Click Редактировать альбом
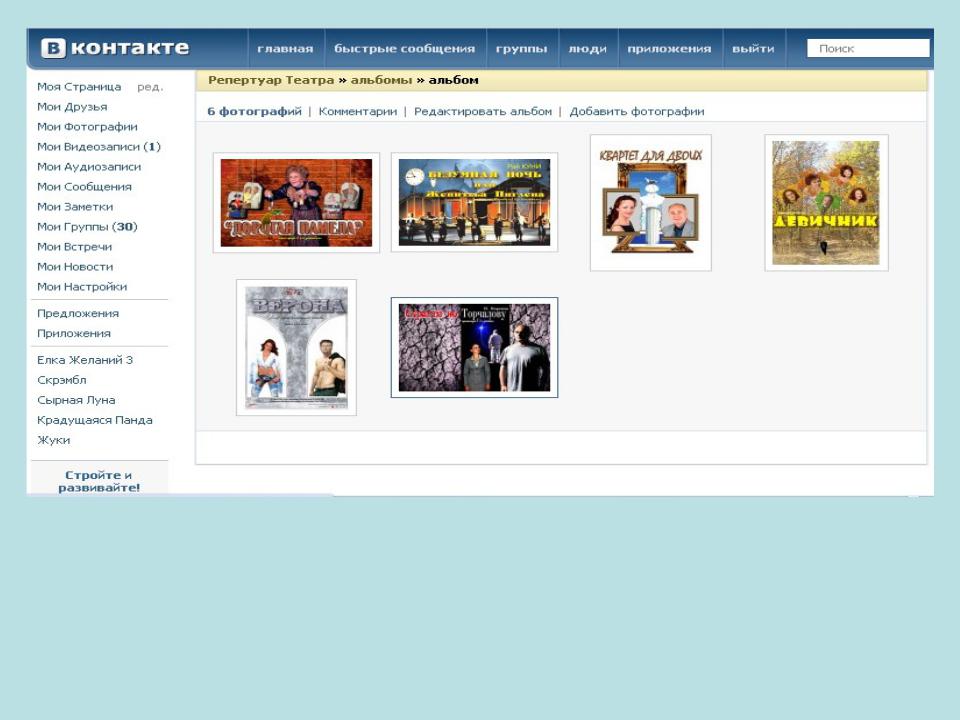Screen dimensions: 960x720 point(483,111)
